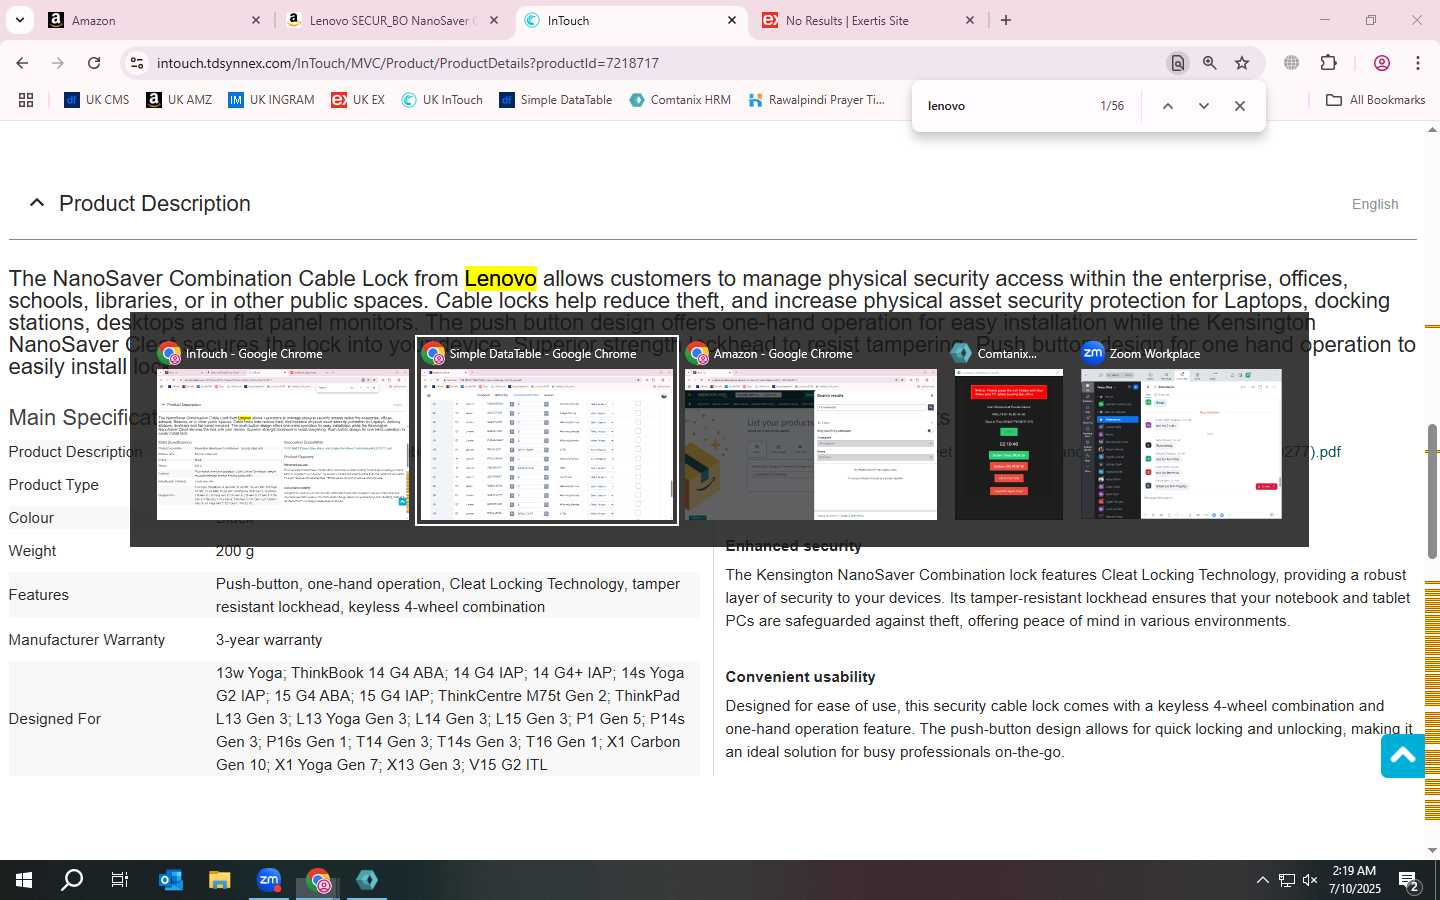Go to previous find result
This screenshot has width=1440, height=900.
pyautogui.click(x=1167, y=106)
